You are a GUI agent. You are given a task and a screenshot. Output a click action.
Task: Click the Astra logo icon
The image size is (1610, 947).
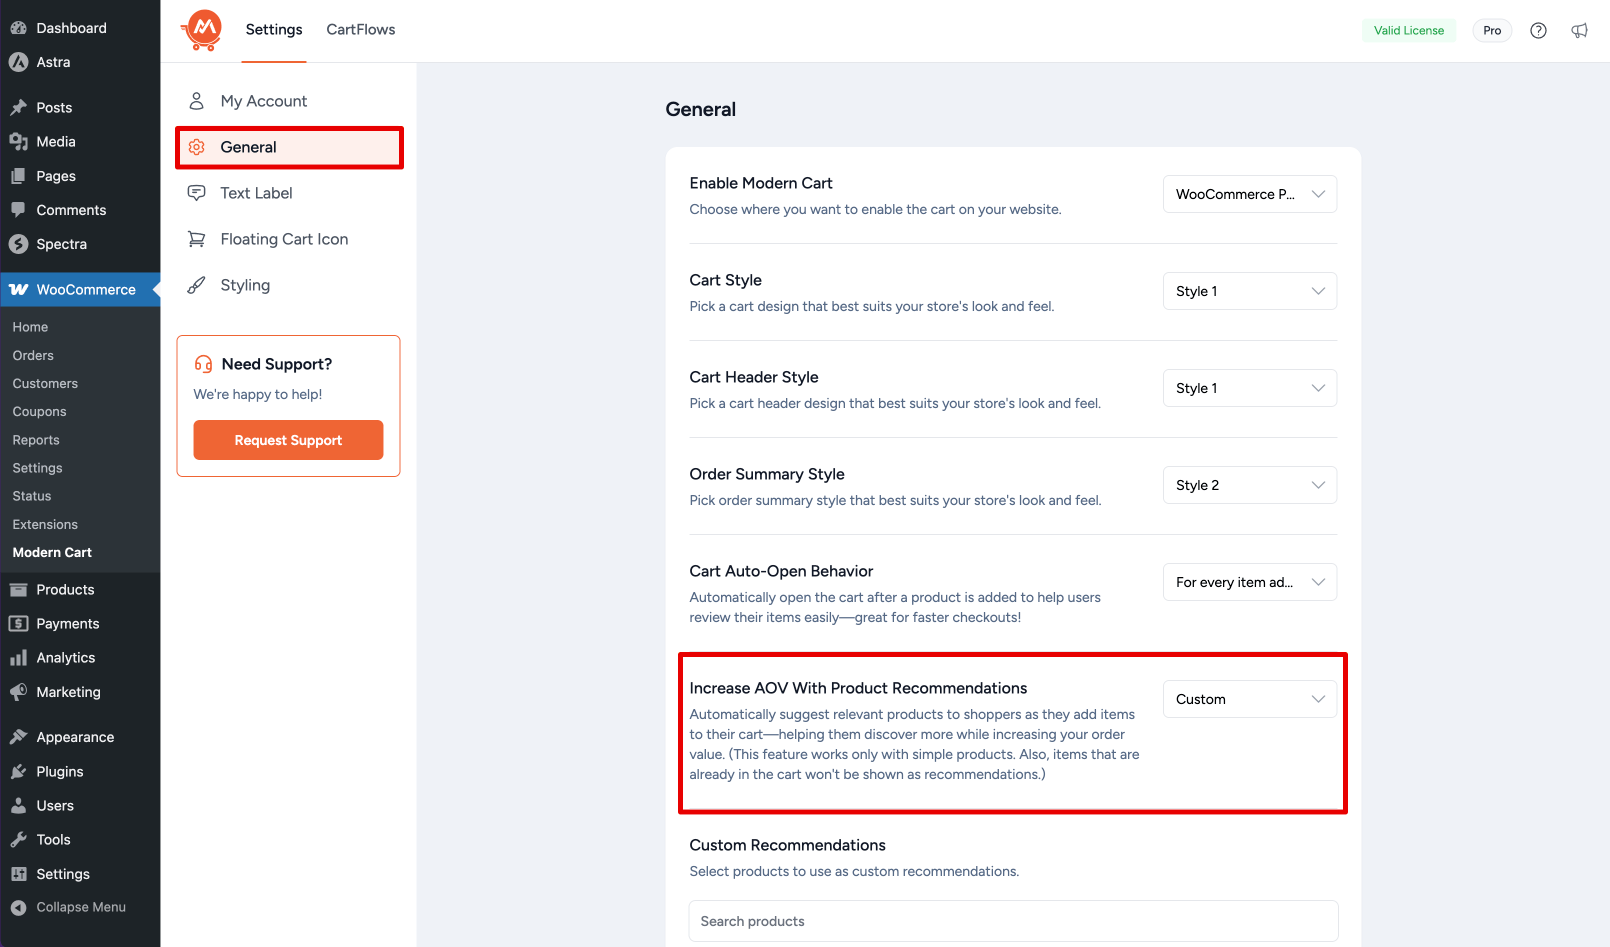click(18, 62)
